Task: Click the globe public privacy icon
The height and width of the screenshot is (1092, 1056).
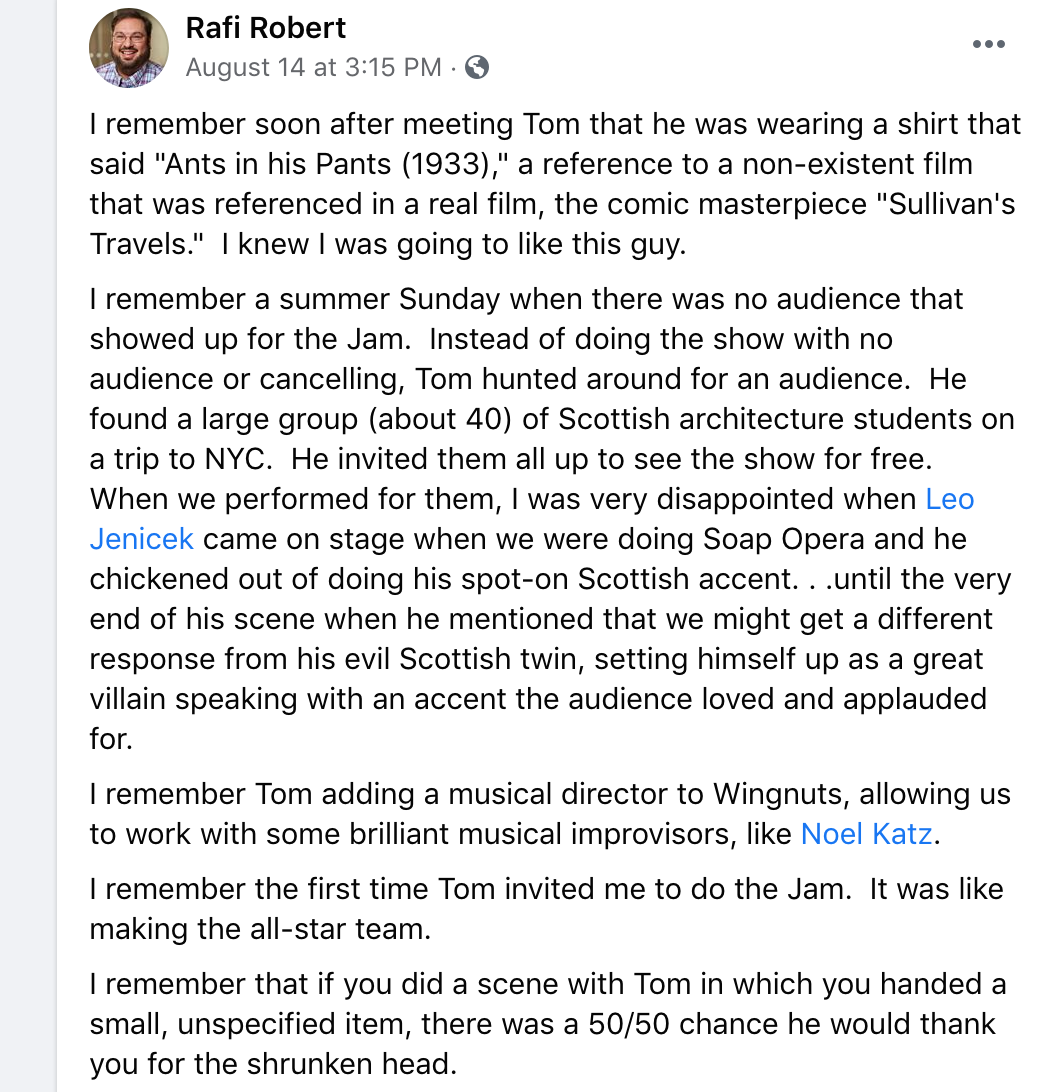Action: pyautogui.click(x=477, y=68)
